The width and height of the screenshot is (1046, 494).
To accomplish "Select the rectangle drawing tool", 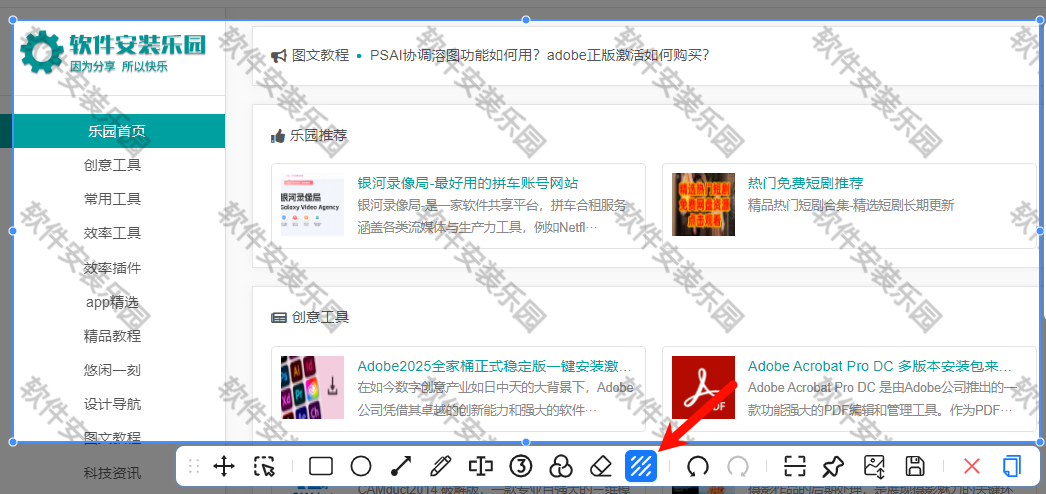I will [x=321, y=466].
